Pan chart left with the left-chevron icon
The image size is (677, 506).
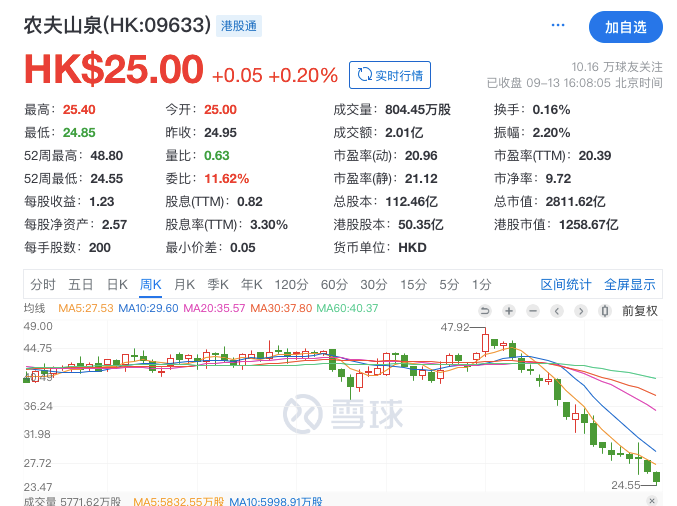(557, 311)
